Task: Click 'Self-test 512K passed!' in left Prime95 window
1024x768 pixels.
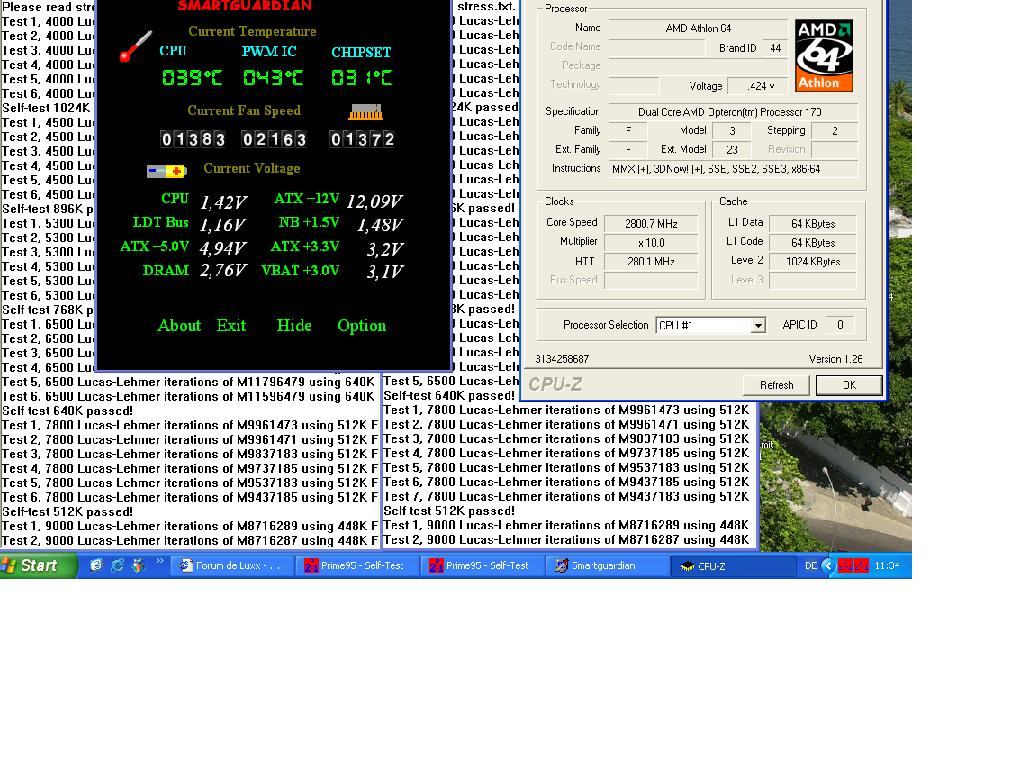Action: (67, 512)
